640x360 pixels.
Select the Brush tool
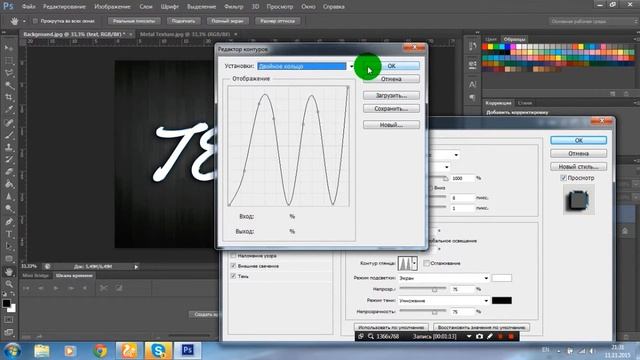point(9,135)
